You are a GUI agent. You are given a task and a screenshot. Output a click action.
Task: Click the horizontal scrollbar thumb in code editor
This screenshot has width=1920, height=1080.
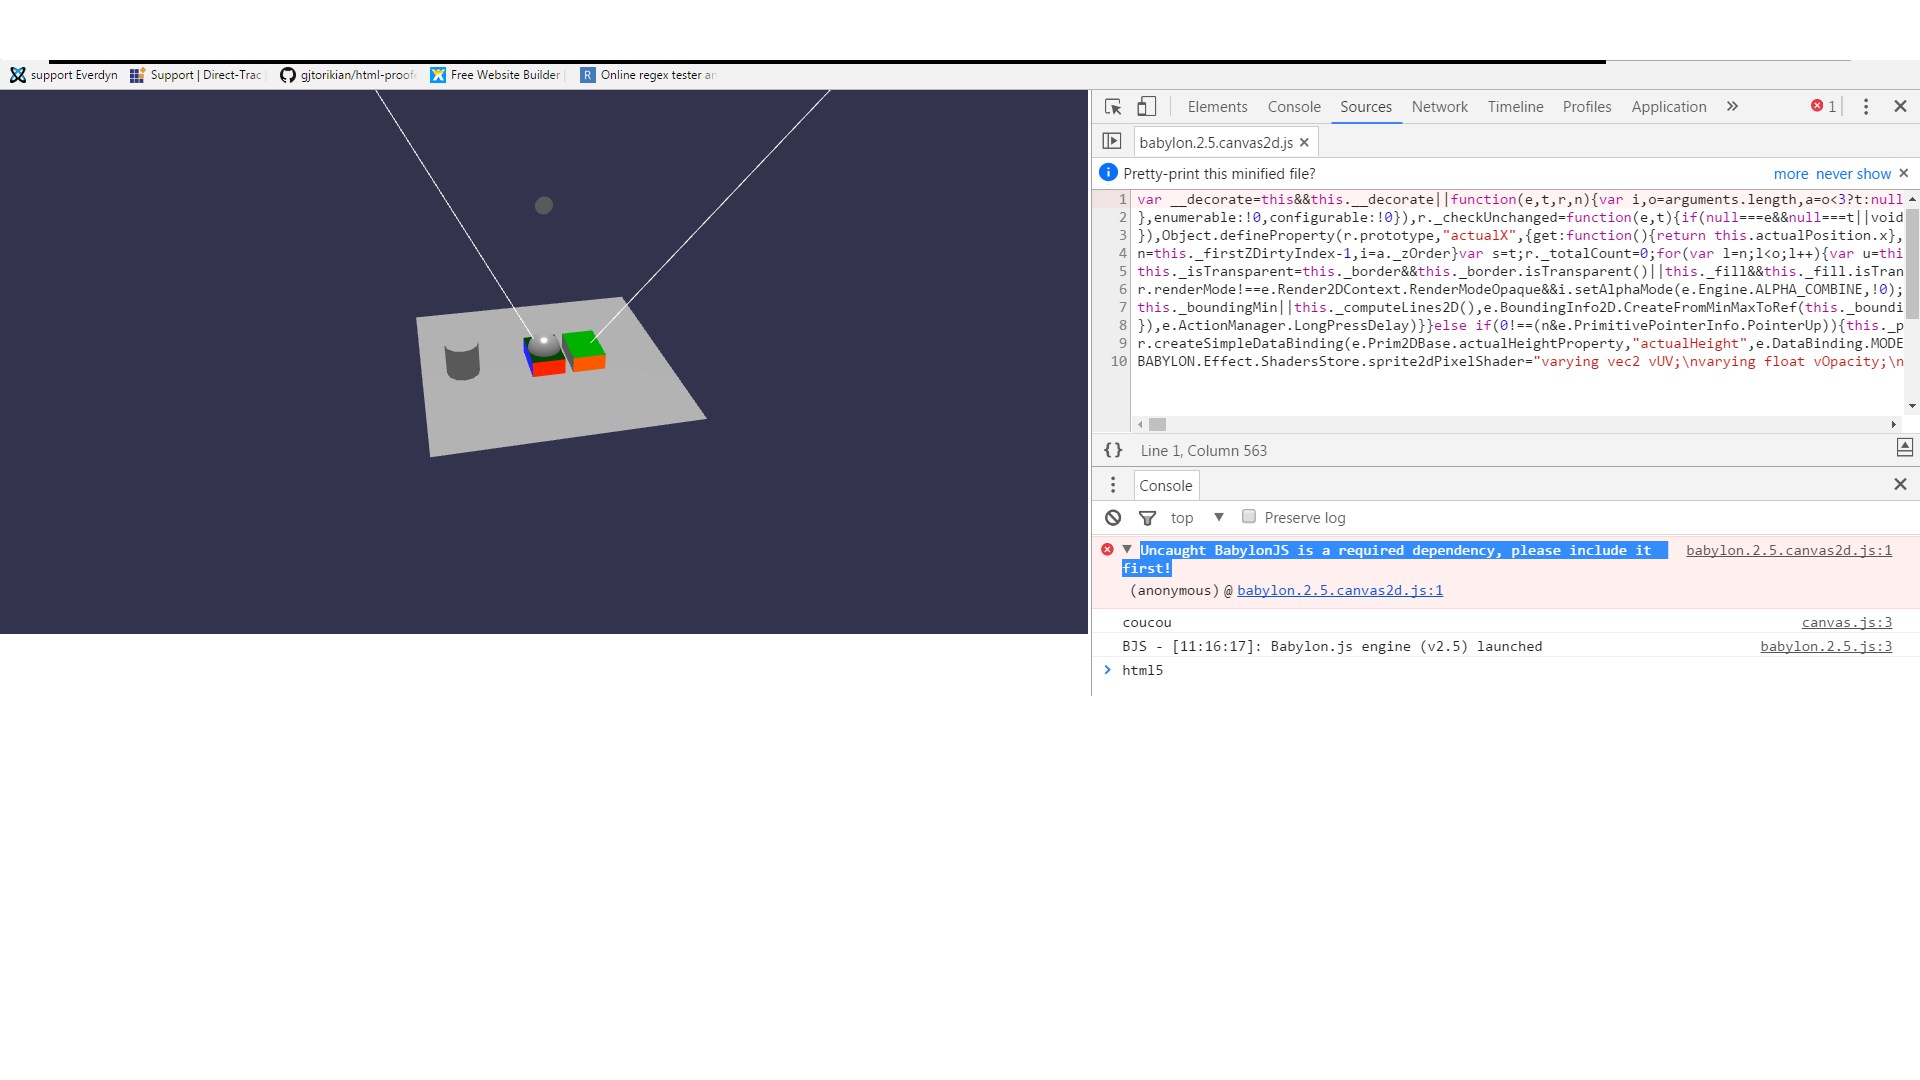click(x=1157, y=424)
